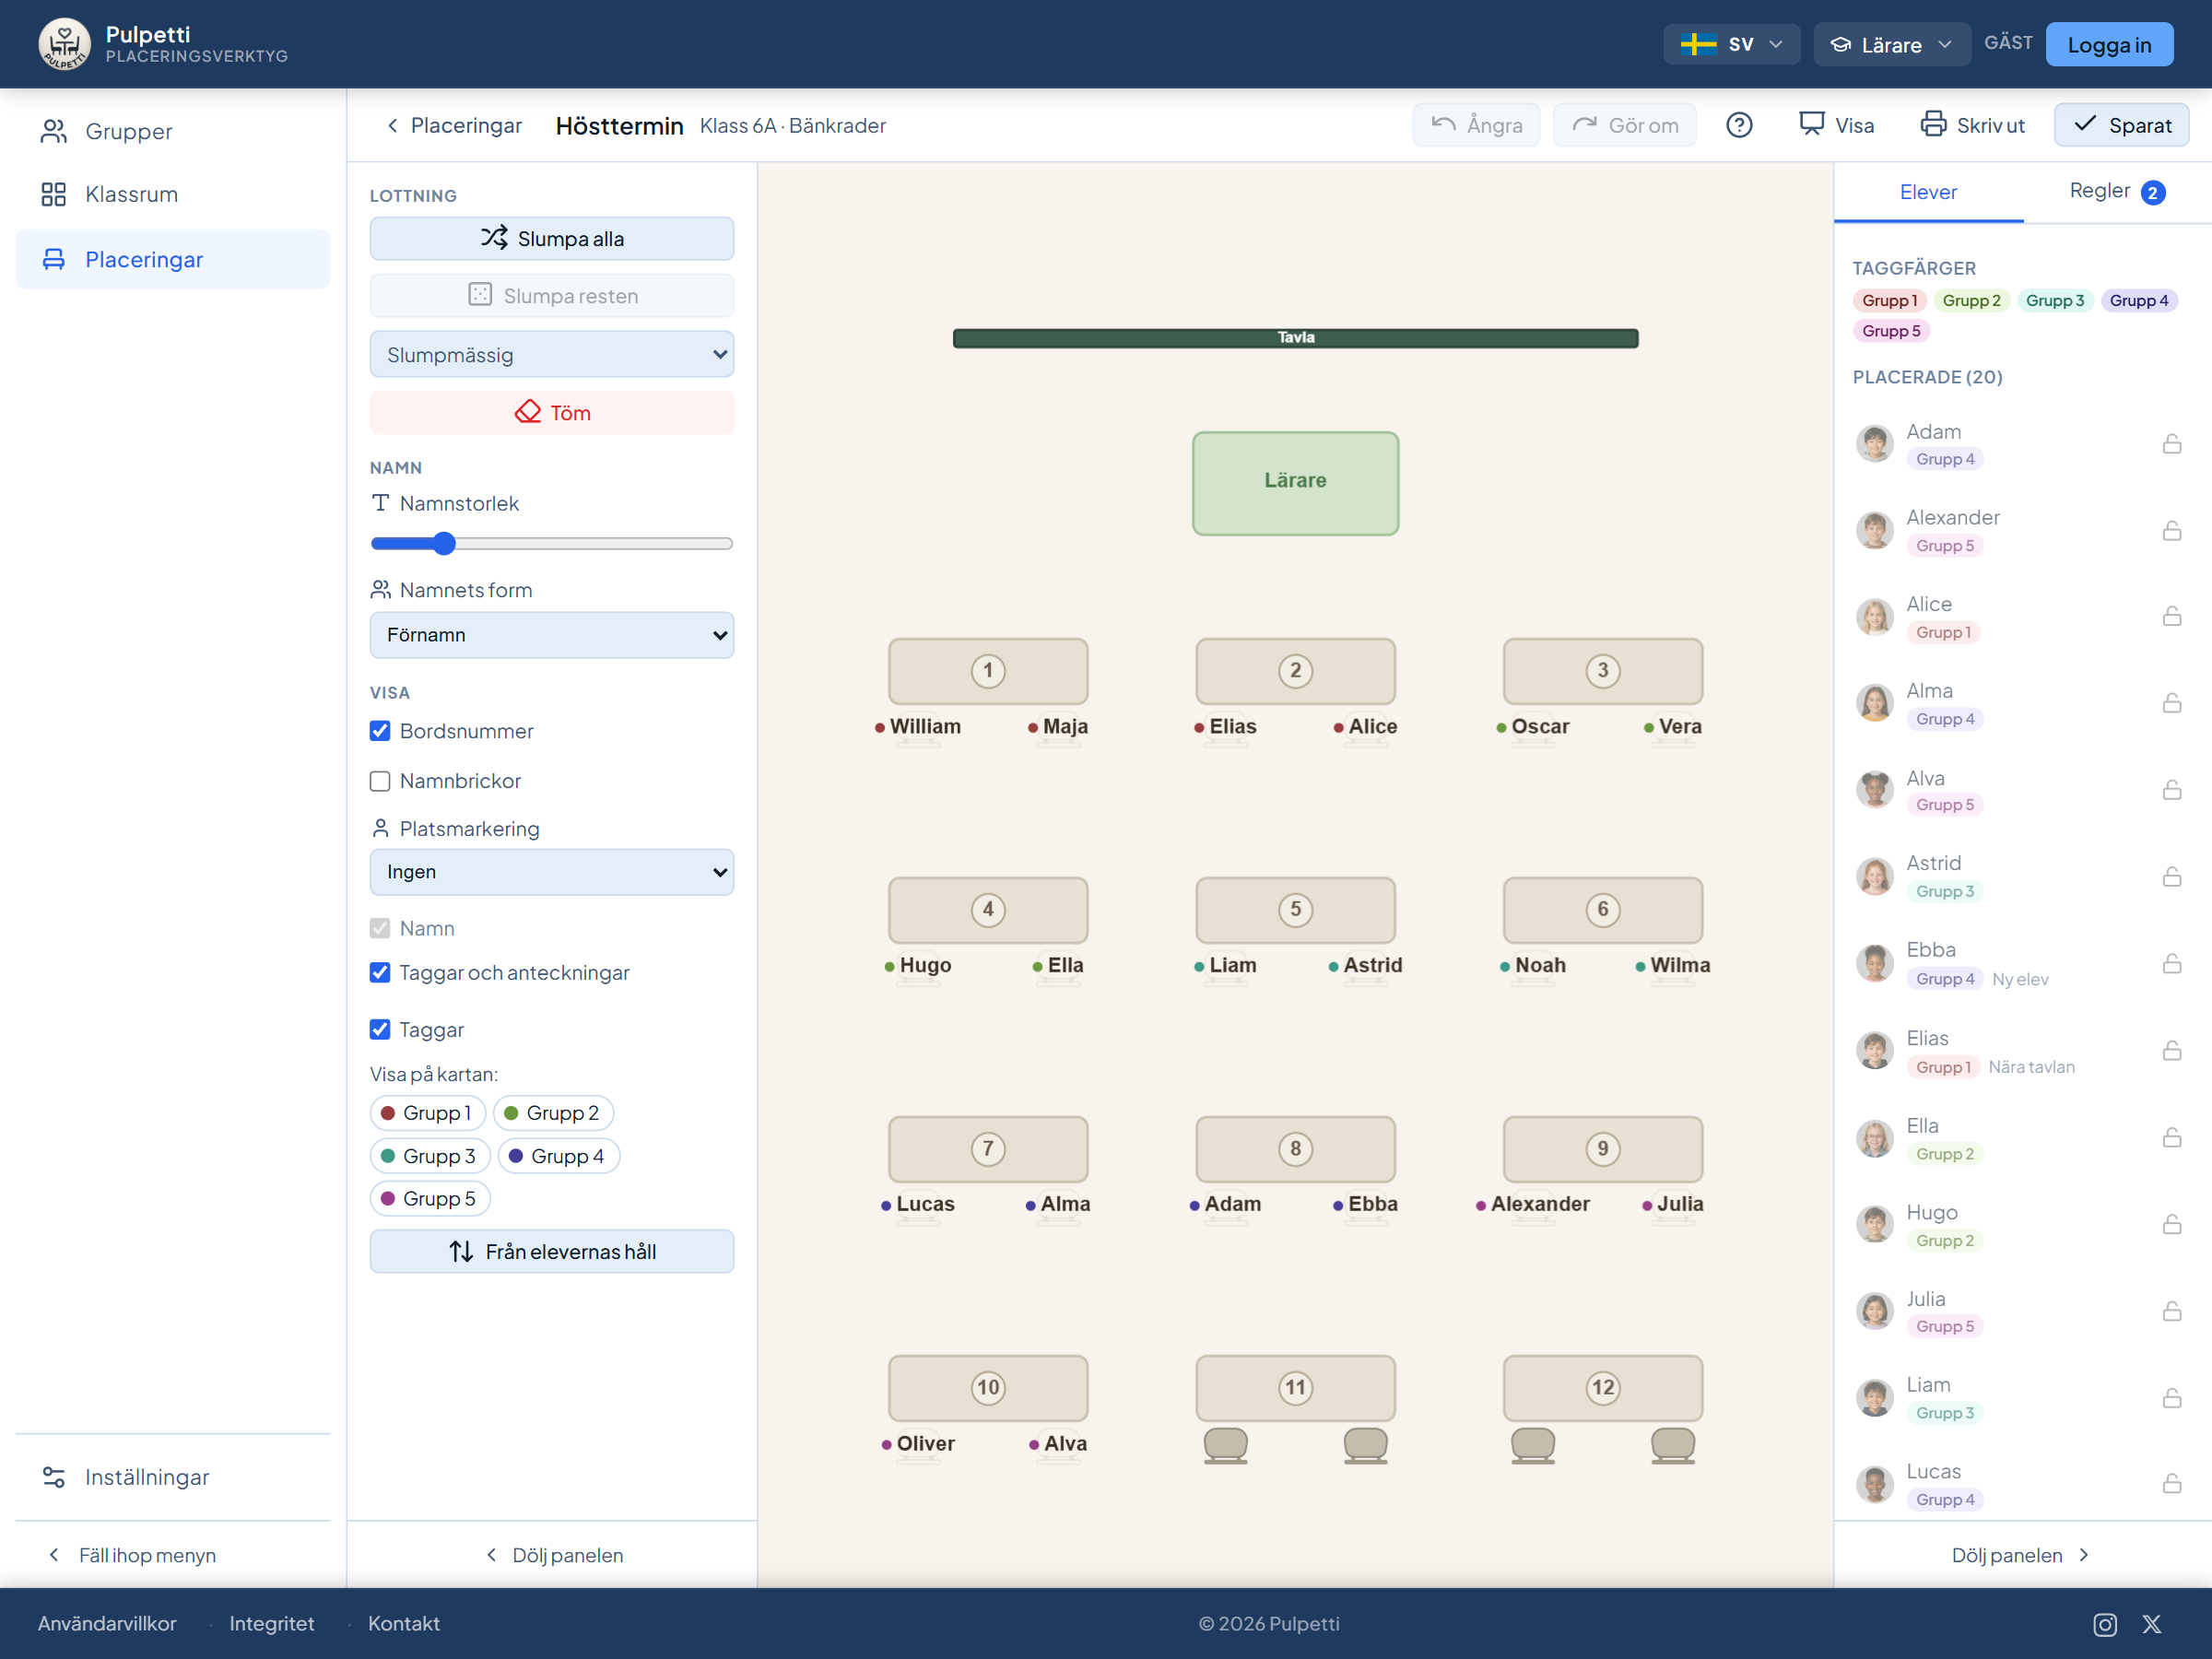2212x1659 pixels.
Task: Click the Visa presentation screen icon
Action: click(x=1811, y=124)
